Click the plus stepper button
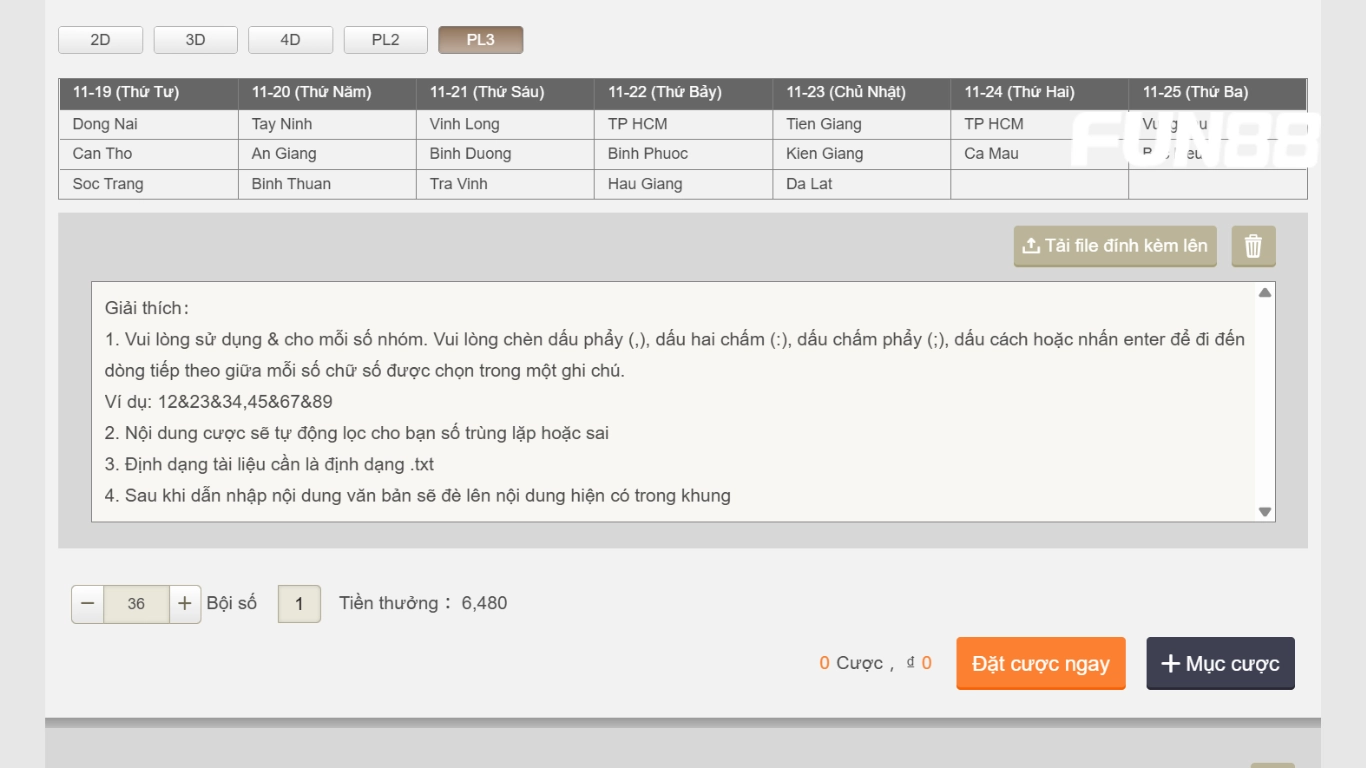Image resolution: width=1366 pixels, height=768 pixels. pos(185,604)
